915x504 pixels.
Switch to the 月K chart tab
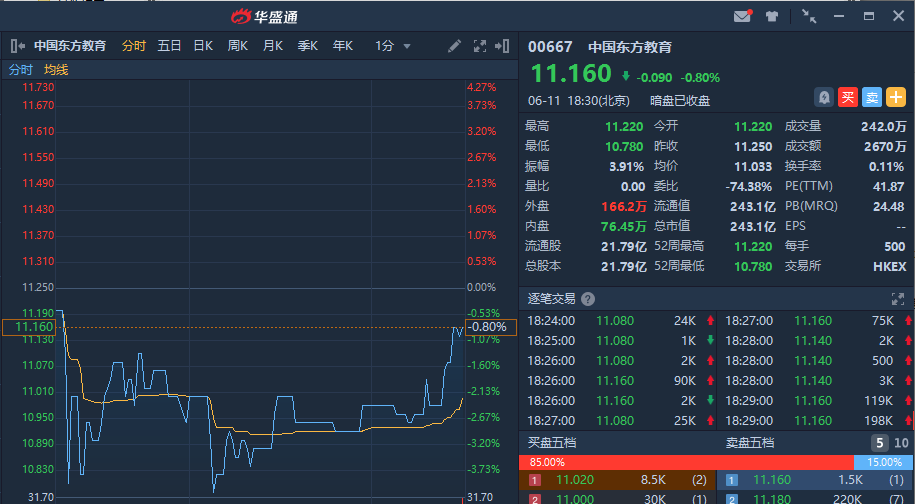(273, 46)
